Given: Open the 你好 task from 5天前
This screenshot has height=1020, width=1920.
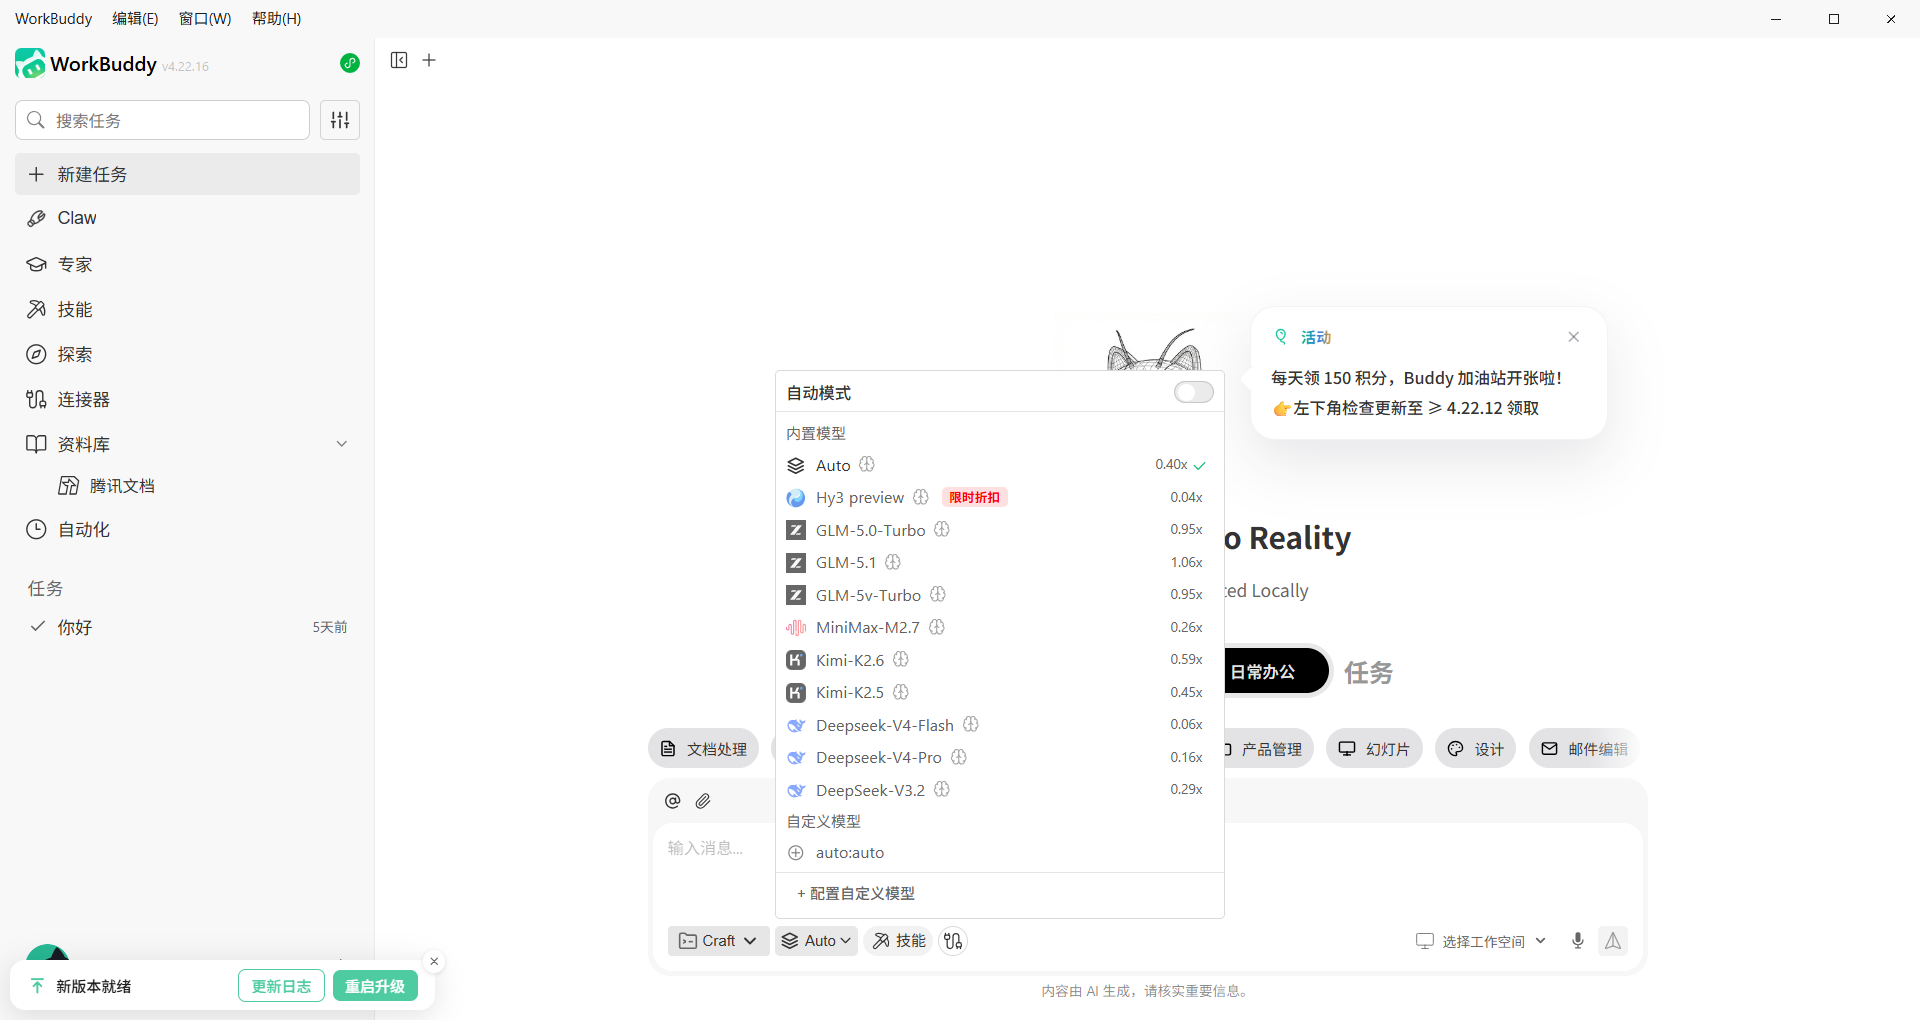Looking at the screenshot, I should [187, 627].
